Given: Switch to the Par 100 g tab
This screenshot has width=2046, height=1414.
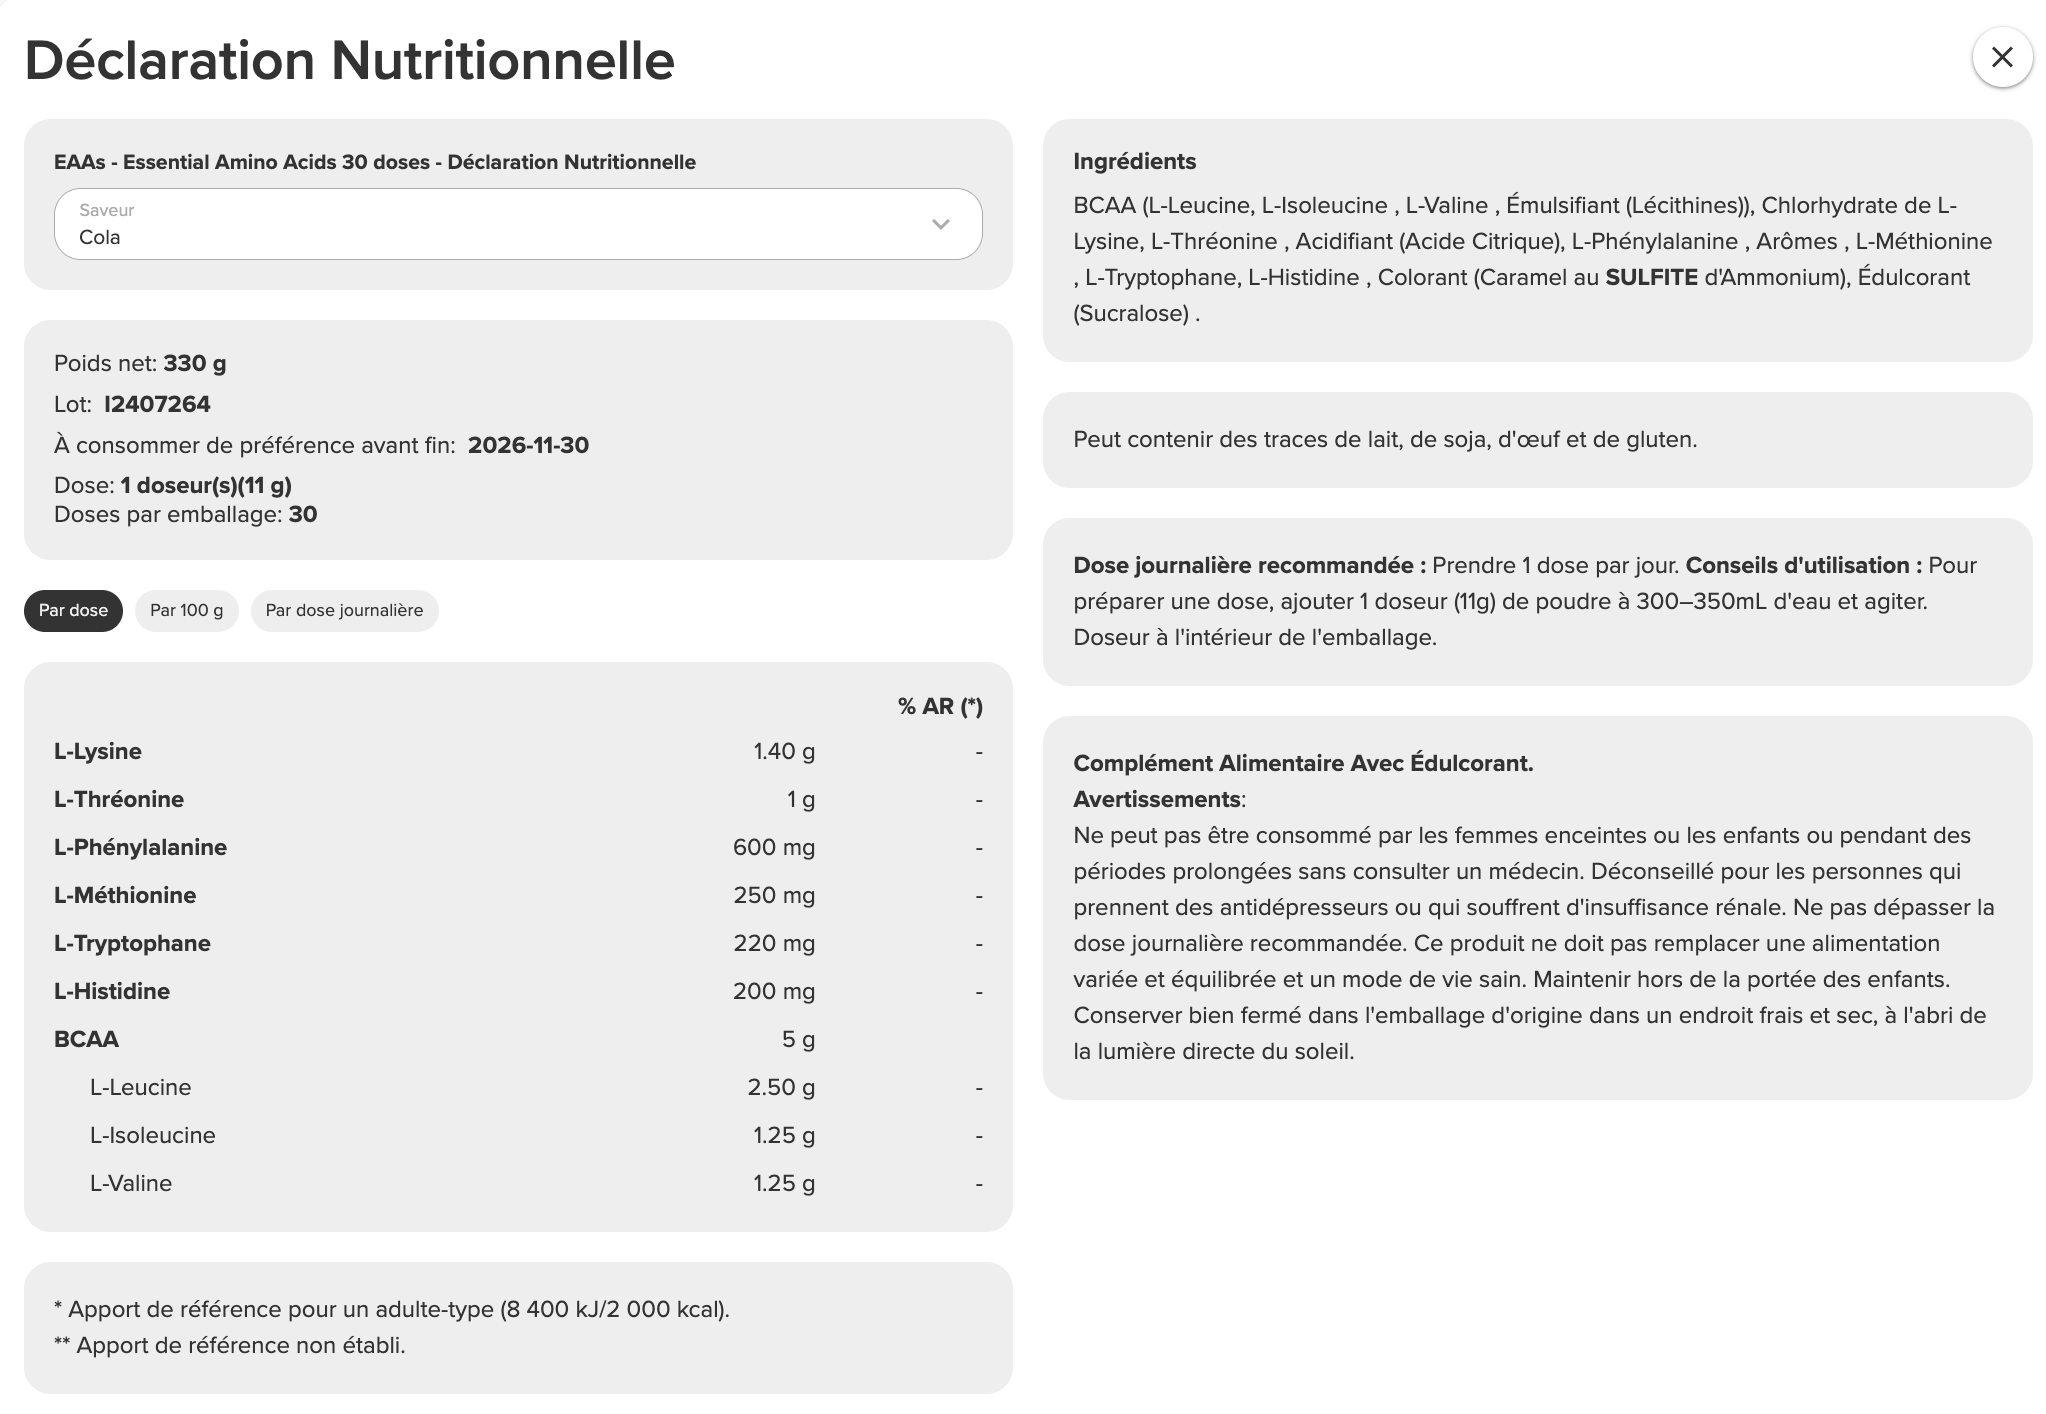Looking at the screenshot, I should coord(186,611).
